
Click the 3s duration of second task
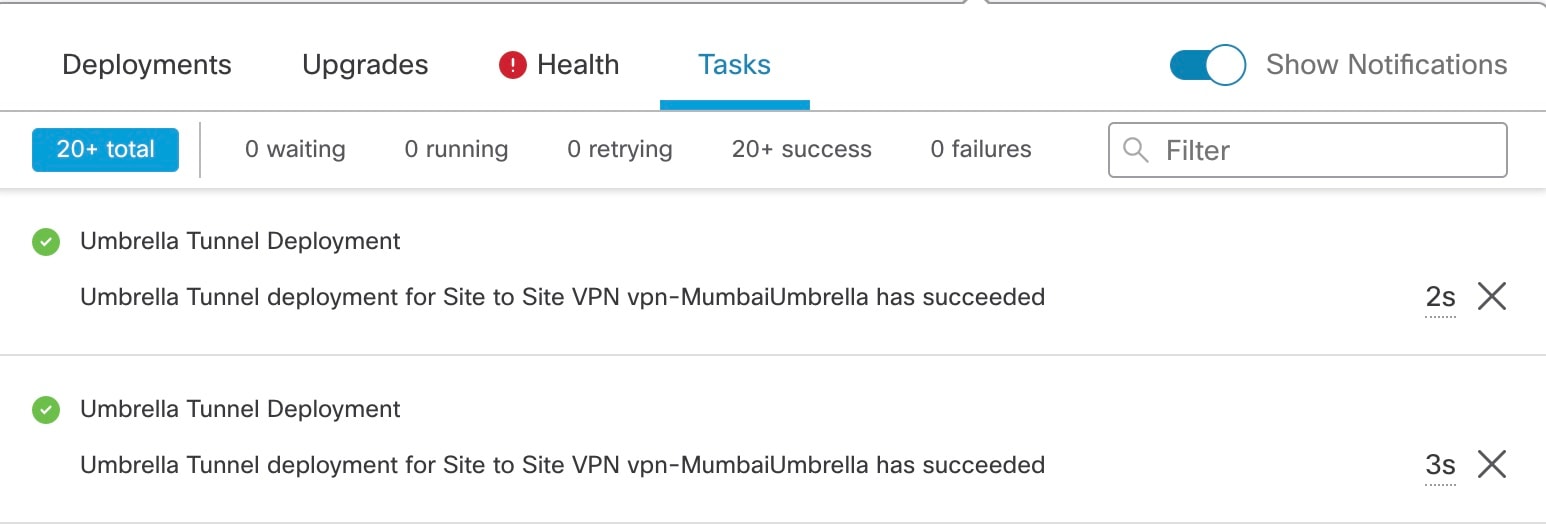click(x=1440, y=466)
